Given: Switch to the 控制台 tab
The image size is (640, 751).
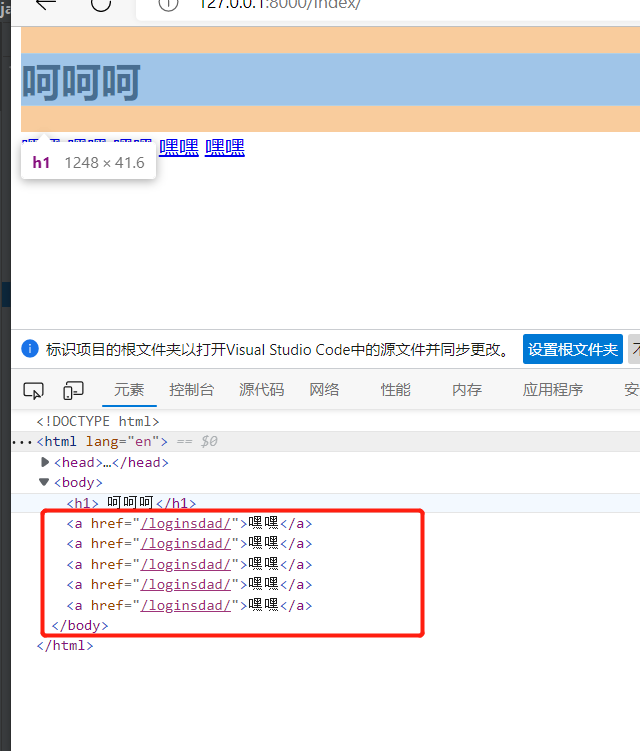Looking at the screenshot, I should pos(191,390).
